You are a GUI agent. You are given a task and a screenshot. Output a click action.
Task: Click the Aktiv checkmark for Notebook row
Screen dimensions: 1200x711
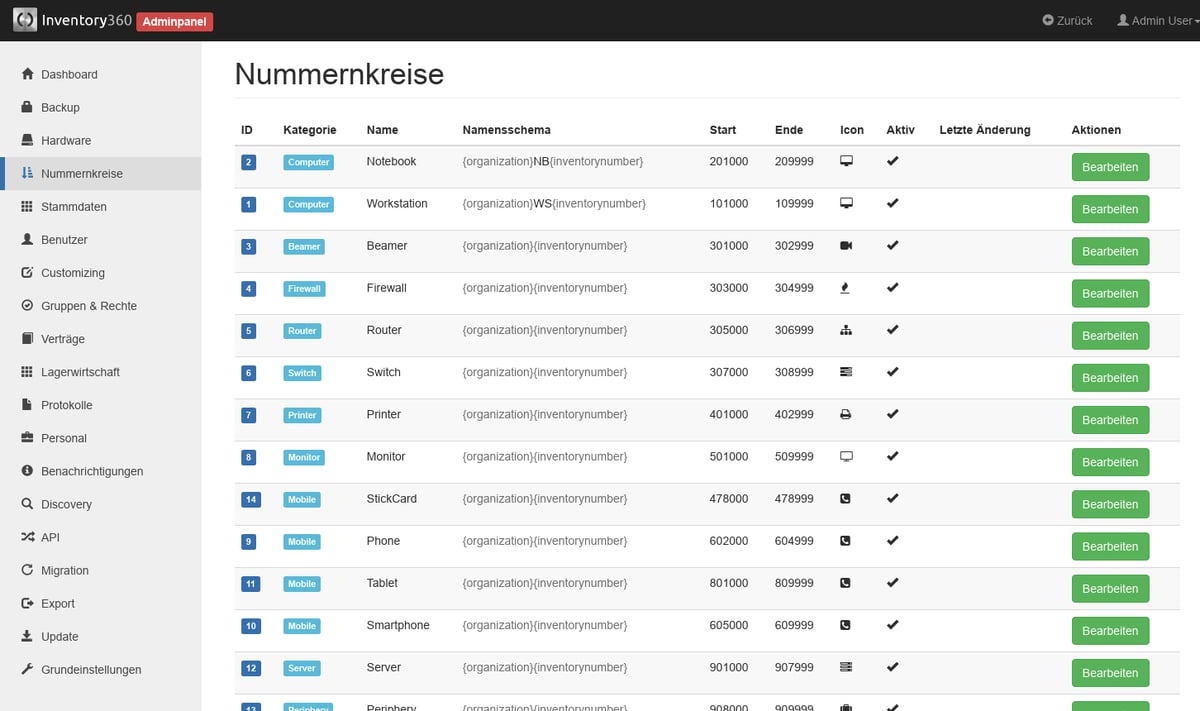pos(892,161)
